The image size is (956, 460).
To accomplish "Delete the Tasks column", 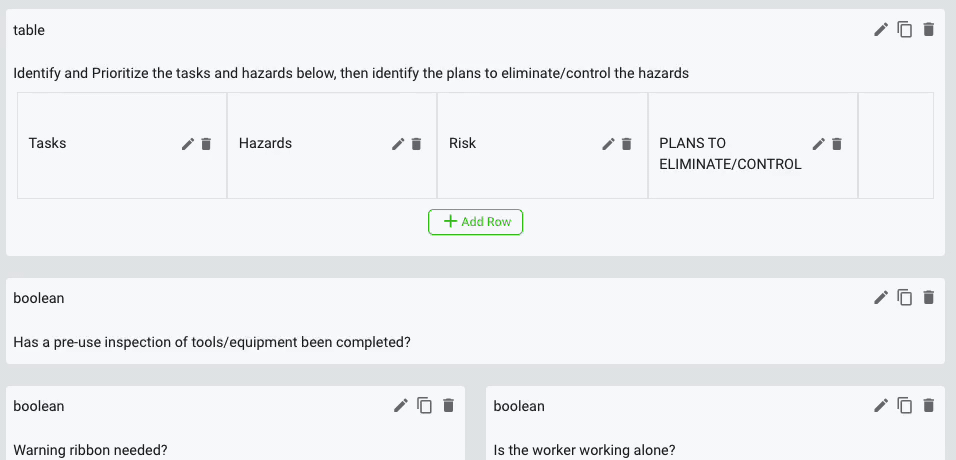I will [x=207, y=144].
